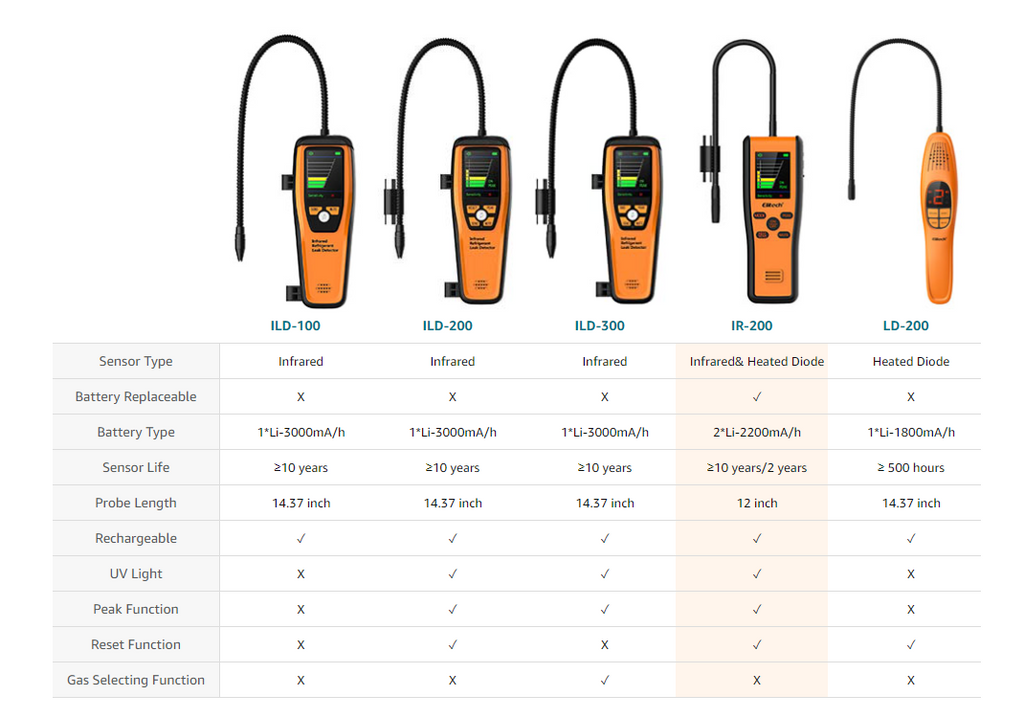Click the ILD-300 '≥10 years' sensor life cell
Image resolution: width=1024 pixels, height=718 pixels.
pyautogui.click(x=605, y=467)
